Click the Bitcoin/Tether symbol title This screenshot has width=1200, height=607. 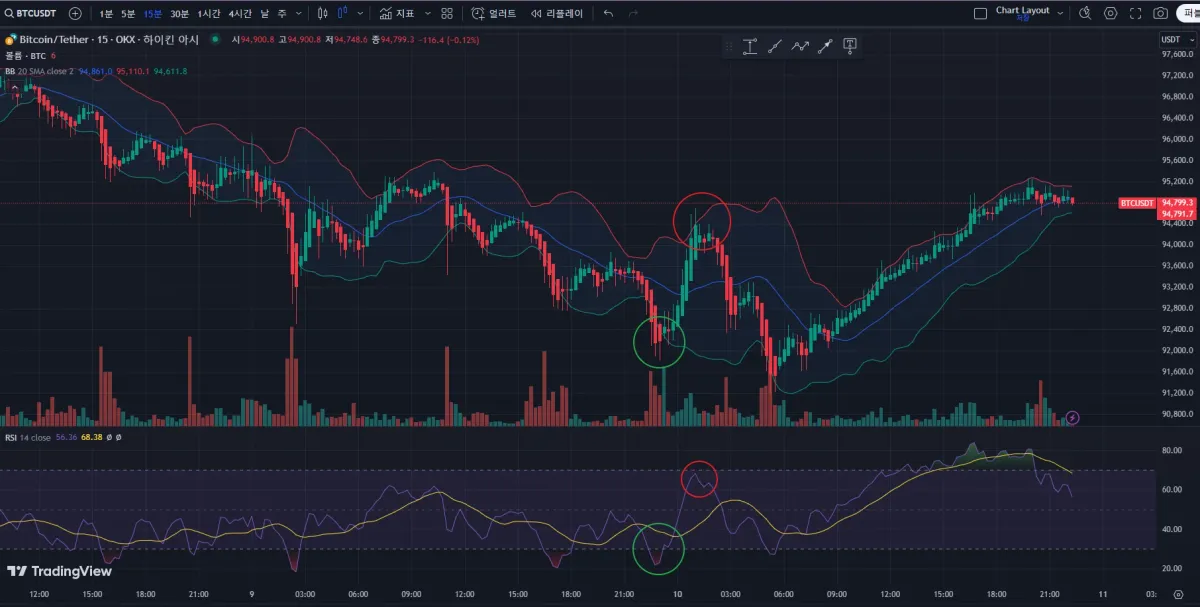coord(109,39)
